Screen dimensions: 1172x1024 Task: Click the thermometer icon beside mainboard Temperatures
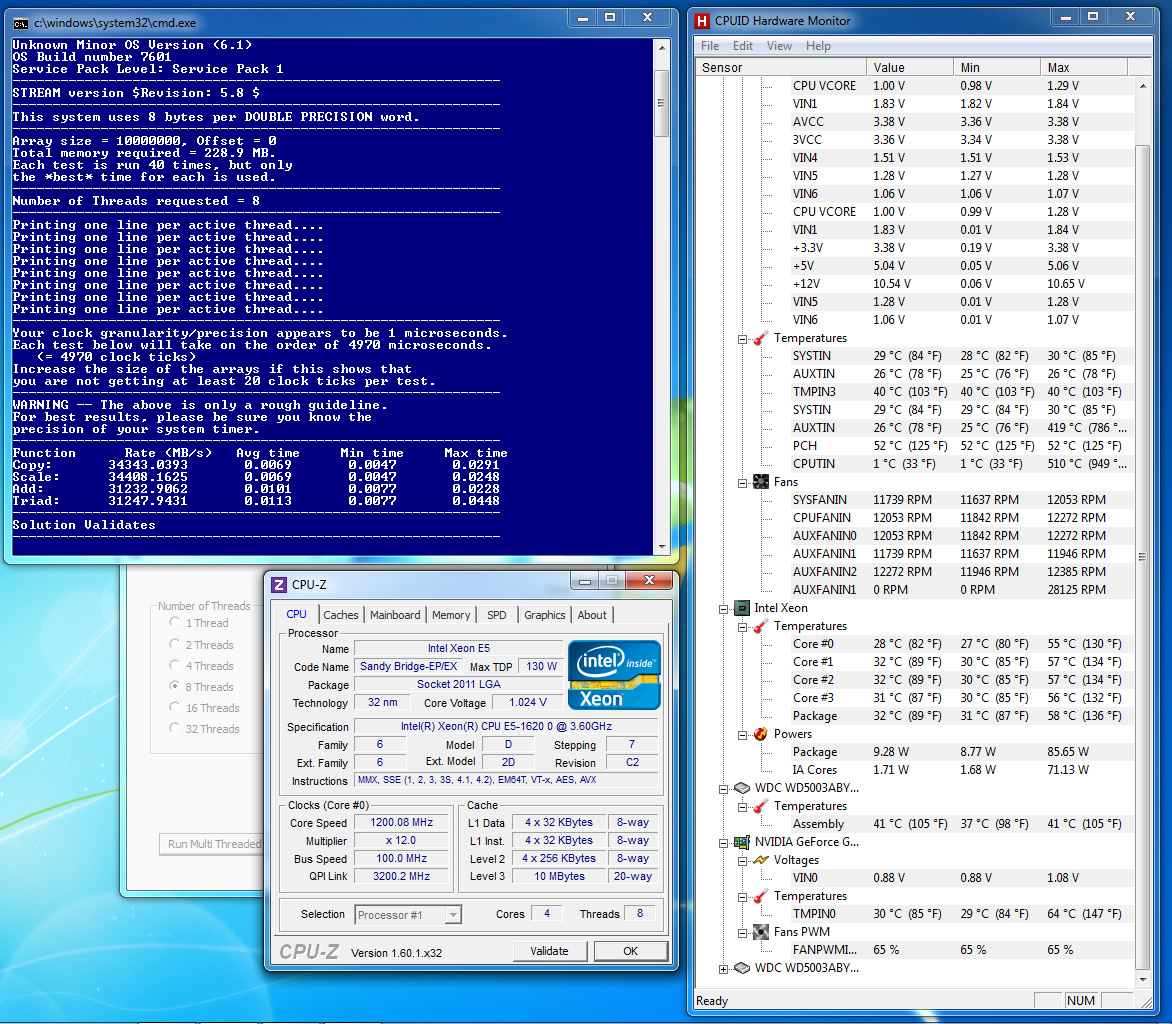tap(760, 339)
